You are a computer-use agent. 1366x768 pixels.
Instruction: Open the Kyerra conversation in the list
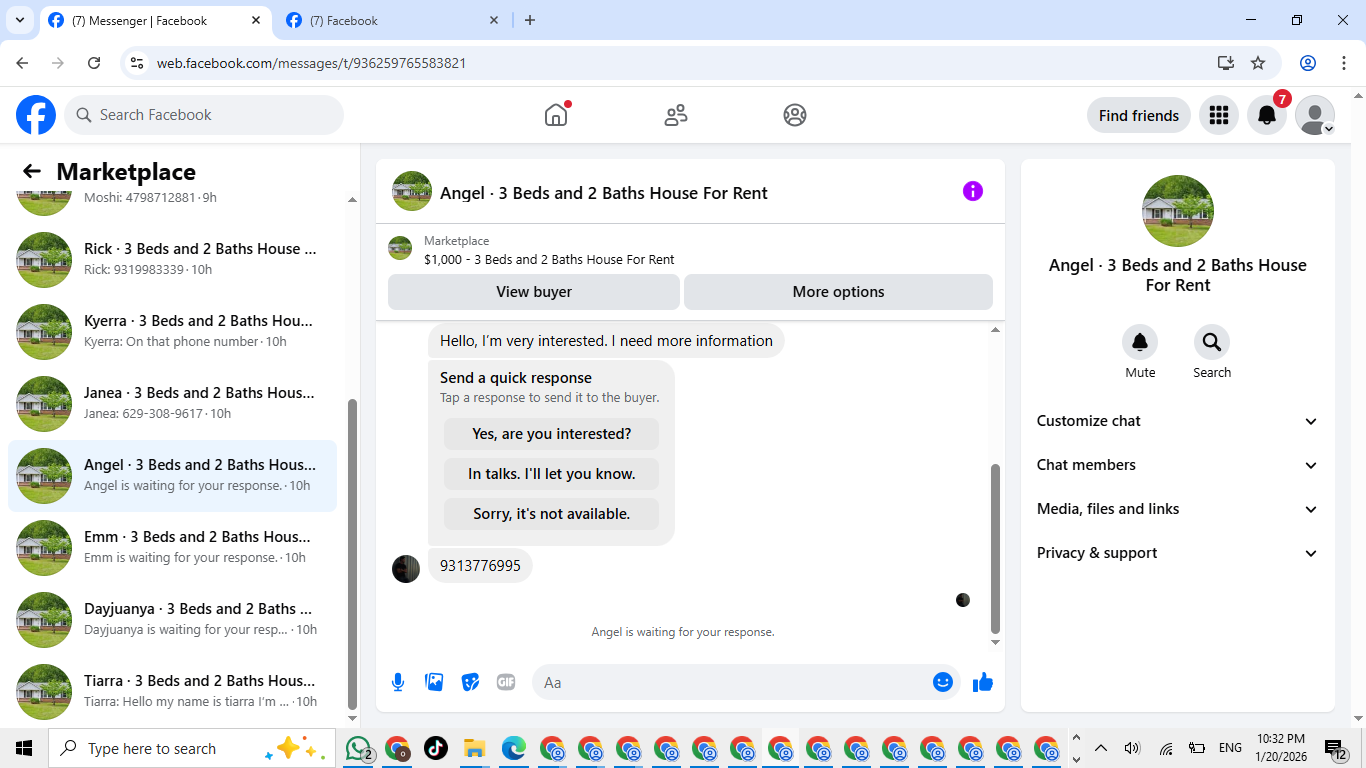point(172,332)
